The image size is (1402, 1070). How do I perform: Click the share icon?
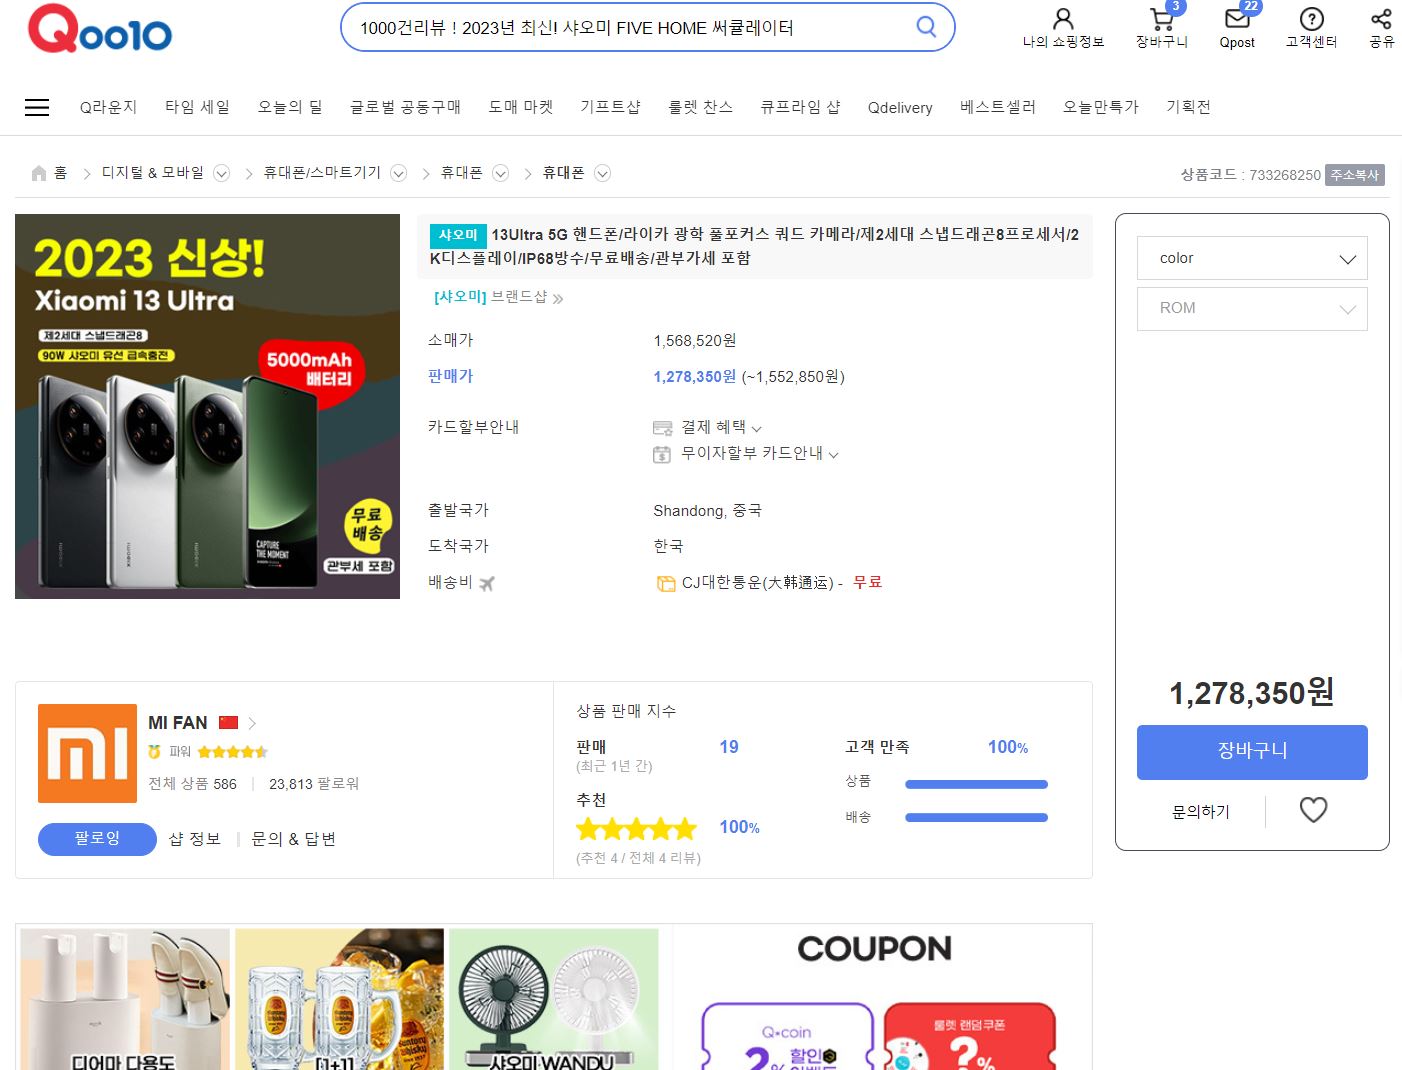(1381, 19)
